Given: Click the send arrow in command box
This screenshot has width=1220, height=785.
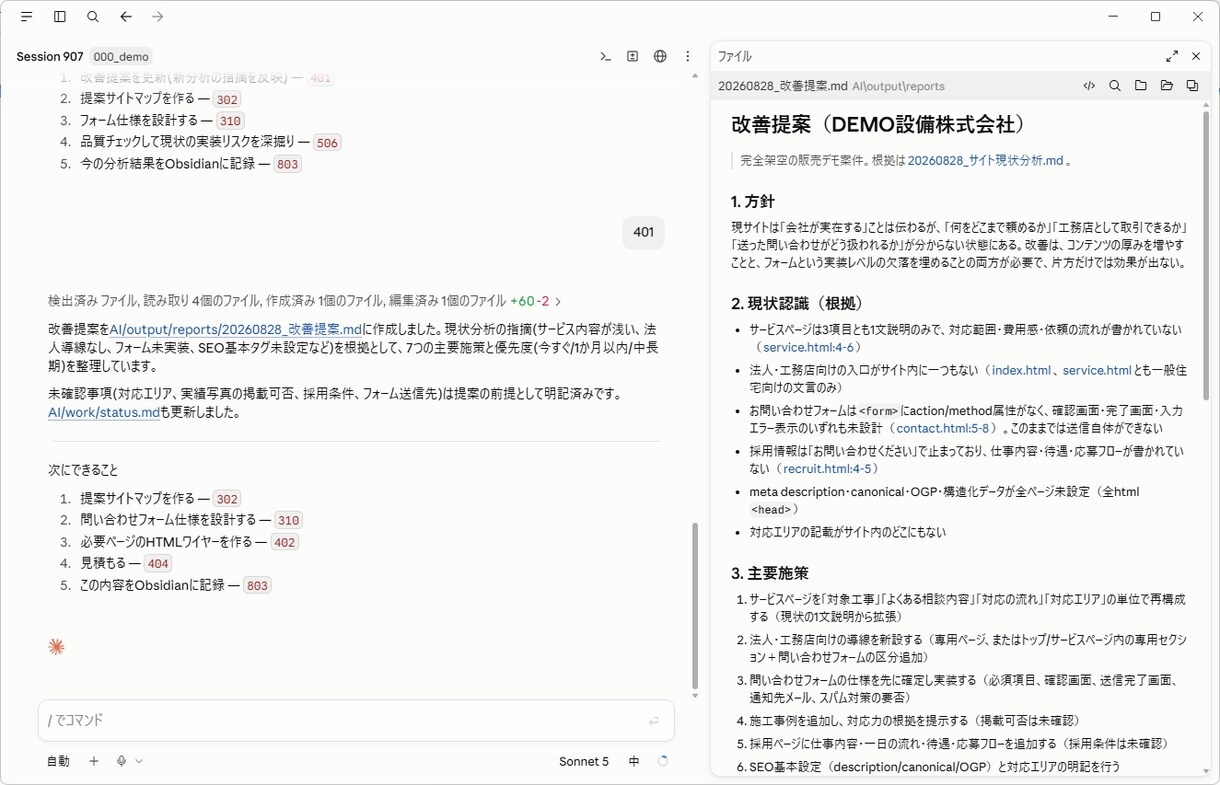Looking at the screenshot, I should pyautogui.click(x=654, y=720).
